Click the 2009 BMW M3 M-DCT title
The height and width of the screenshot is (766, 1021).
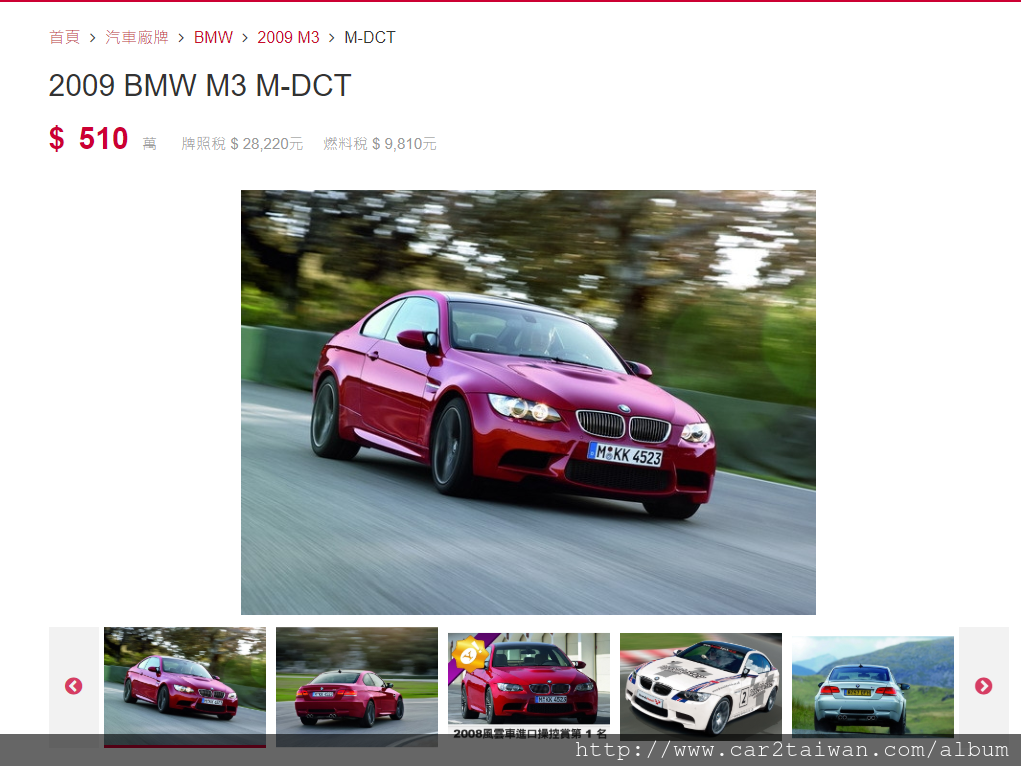[198, 86]
